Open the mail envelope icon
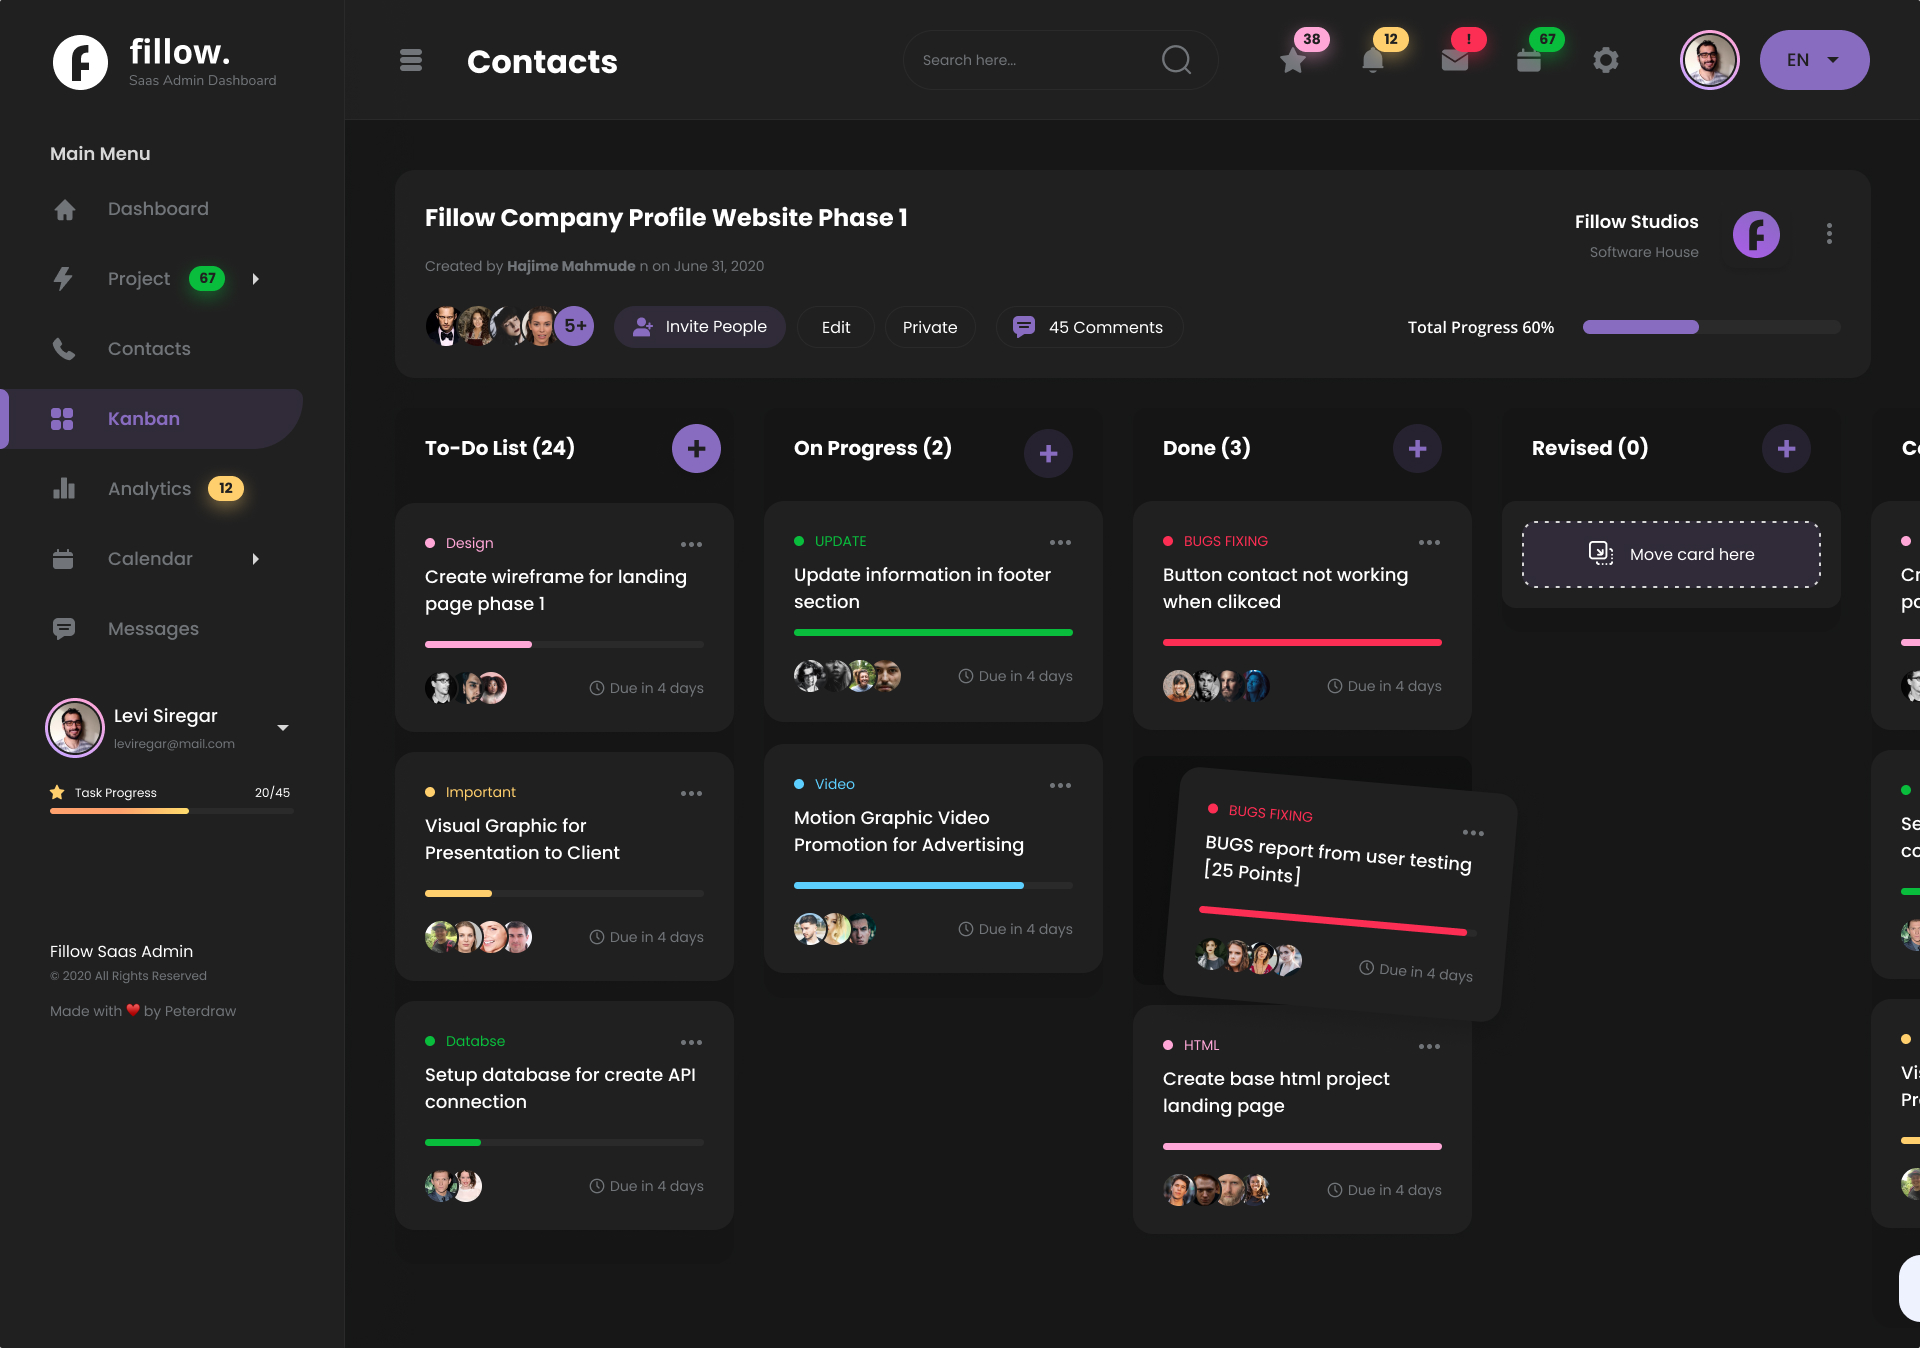Viewport: 1920px width, 1348px height. coord(1455,60)
